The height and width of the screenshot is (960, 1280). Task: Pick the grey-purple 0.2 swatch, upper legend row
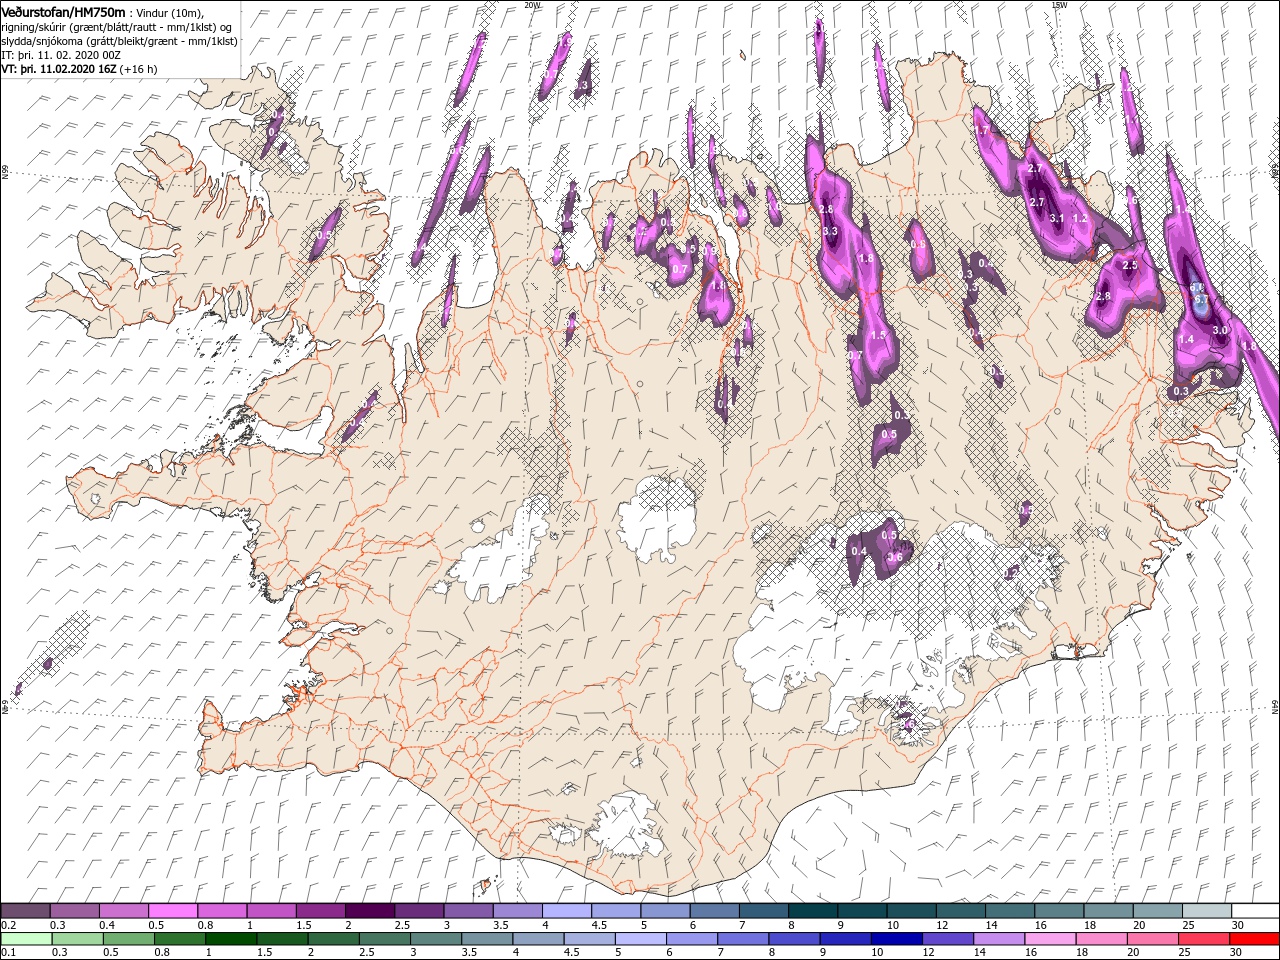[25, 911]
